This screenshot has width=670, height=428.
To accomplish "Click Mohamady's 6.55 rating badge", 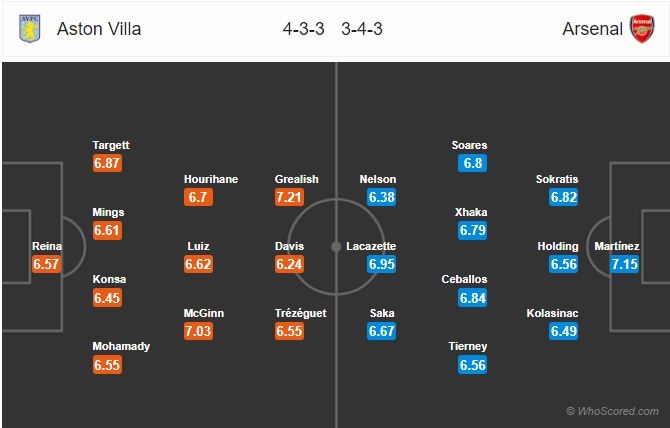I will coord(107,365).
